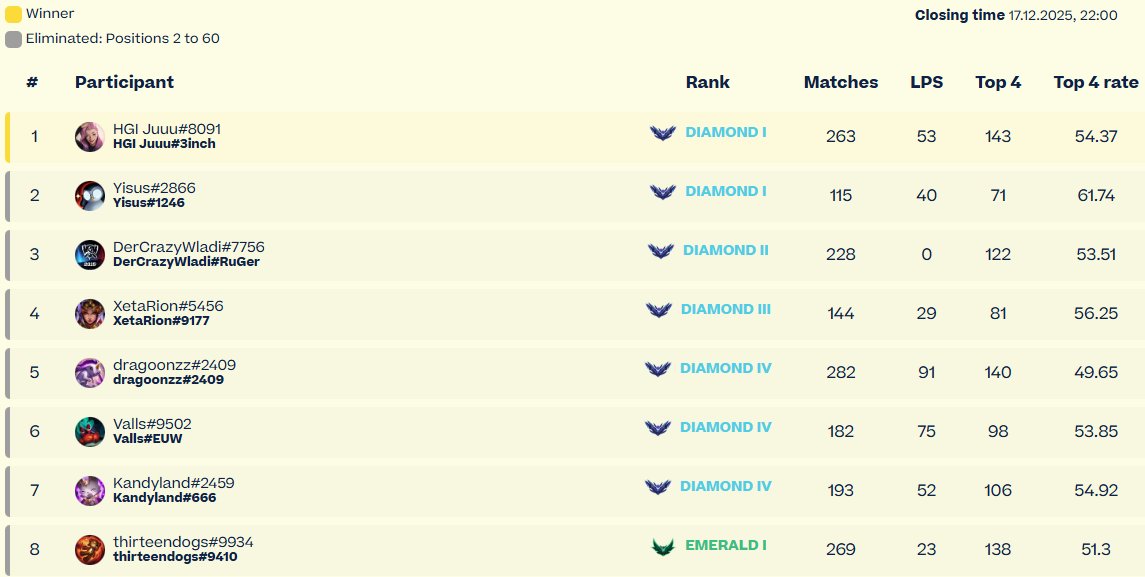
Task: Click the Diamond emblem in DerCrazyWladi's row
Action: point(661,251)
